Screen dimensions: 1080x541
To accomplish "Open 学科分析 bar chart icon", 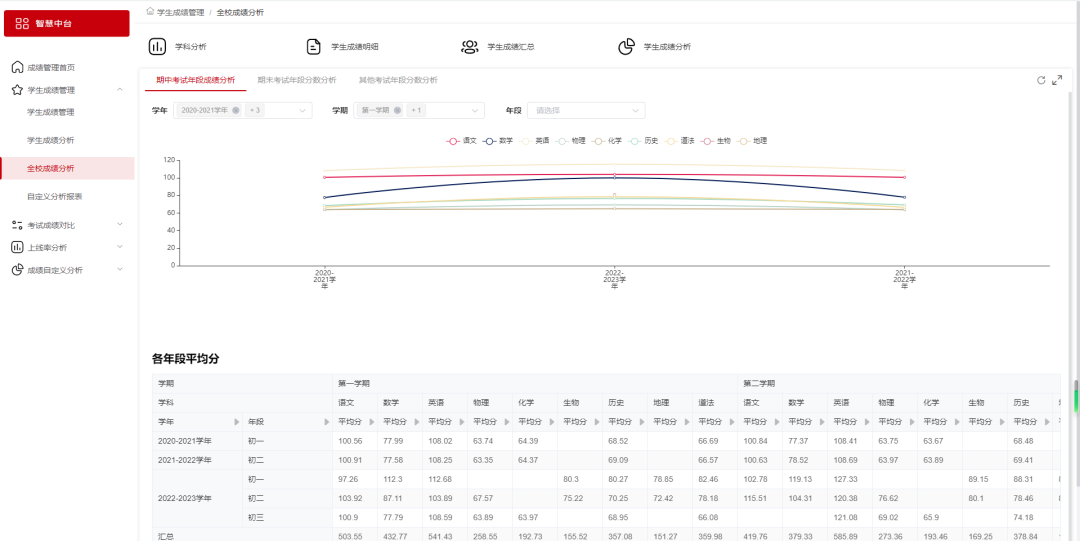I will [x=158, y=47].
